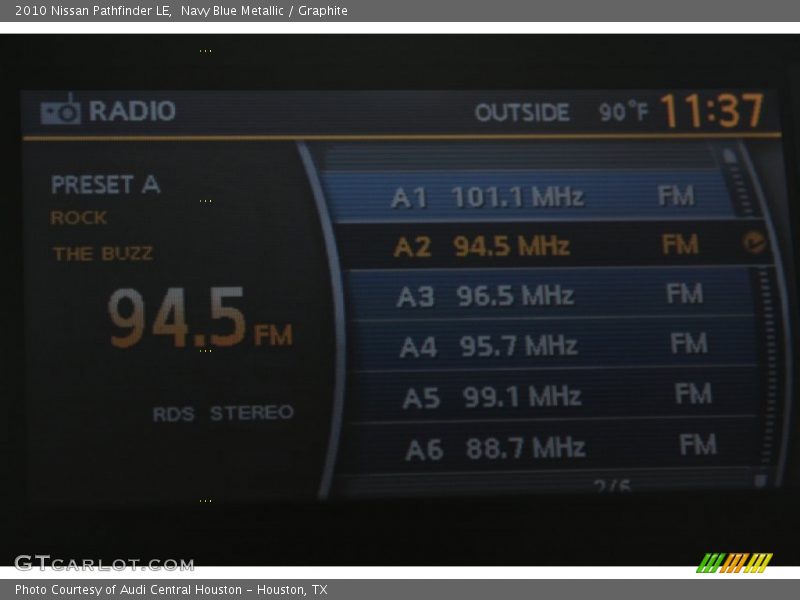Select preset A4 95.7 MHz

[554, 344]
